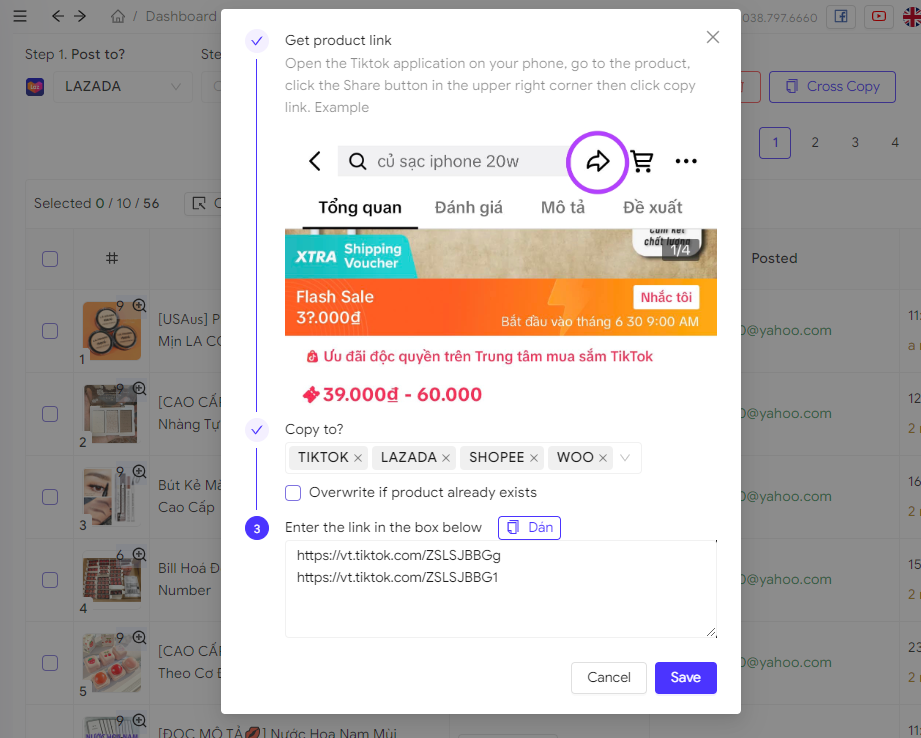This screenshot has height=738, width=921.
Task: Click the Cancel button
Action: pos(609,677)
